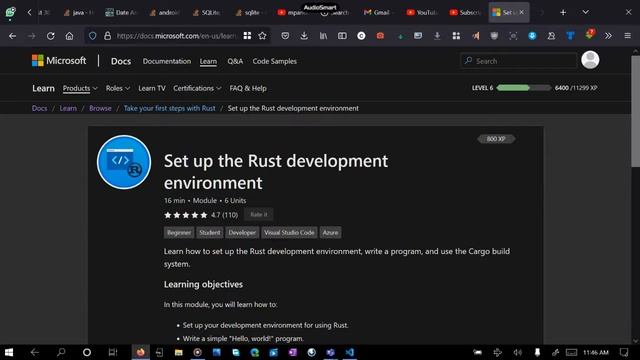Screen dimensions: 640x360
Task: Expand the Certifications dropdown menu
Action: (197, 88)
